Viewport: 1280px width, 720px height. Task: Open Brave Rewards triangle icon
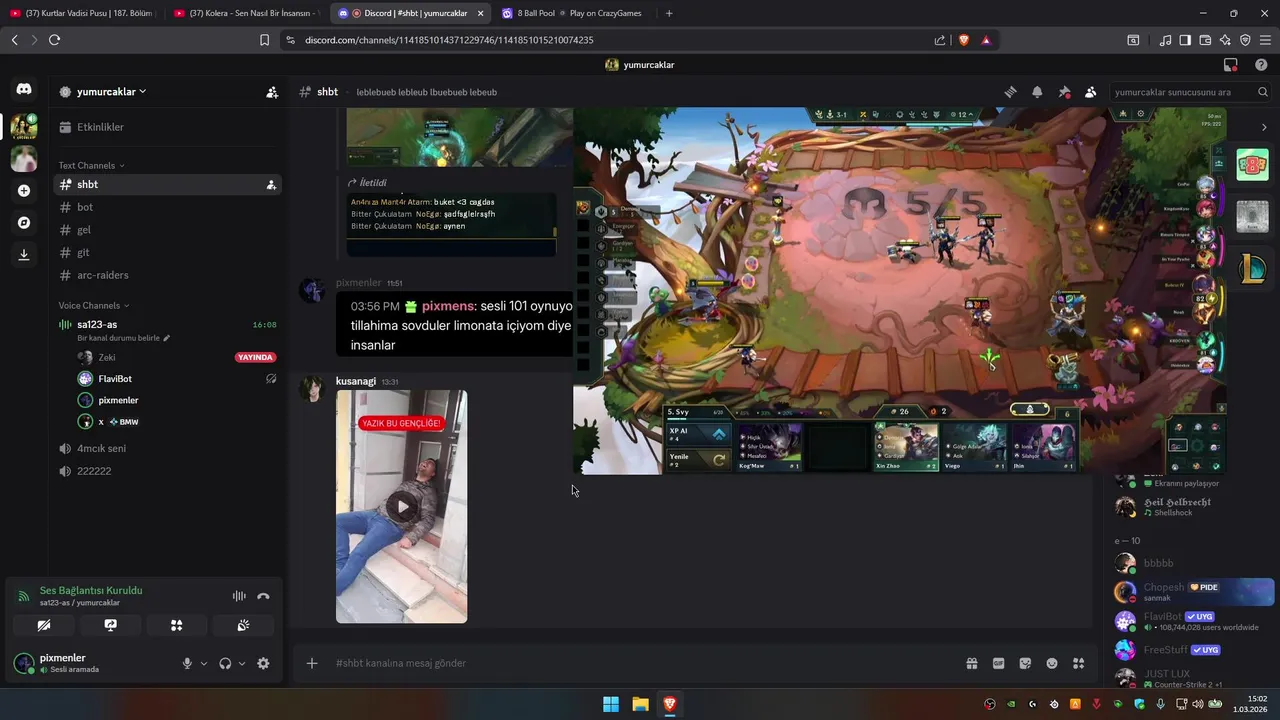click(x=986, y=40)
